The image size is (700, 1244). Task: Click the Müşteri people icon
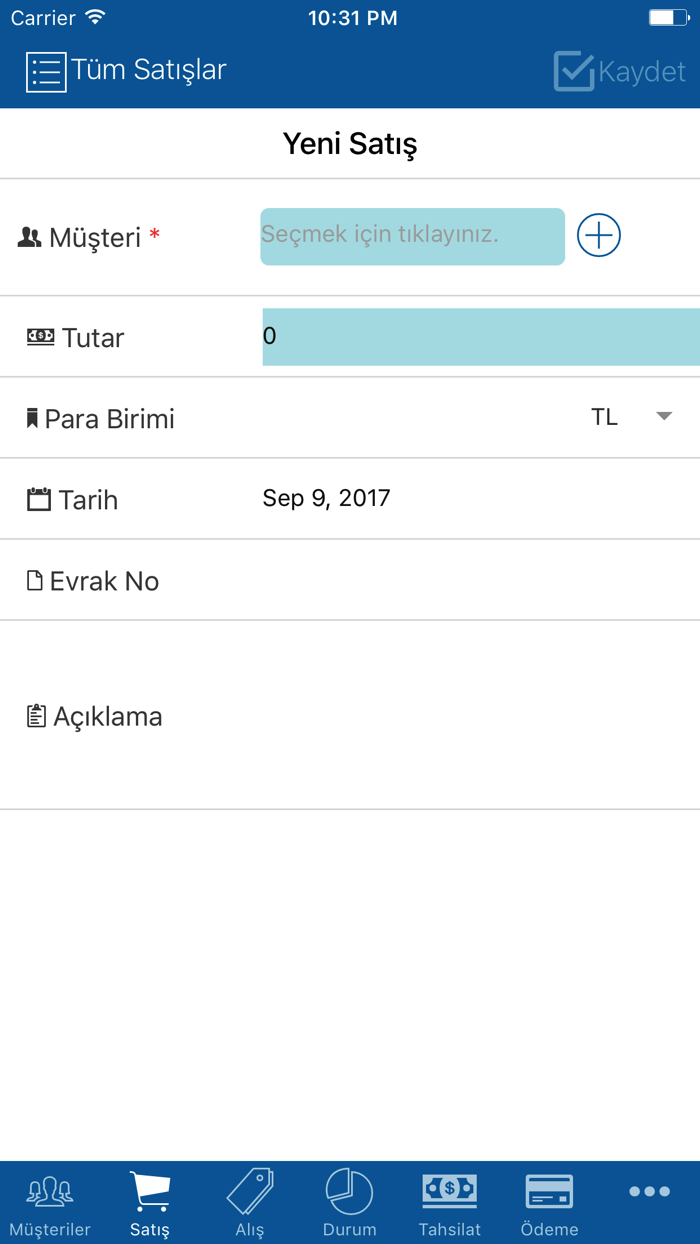[32, 237]
